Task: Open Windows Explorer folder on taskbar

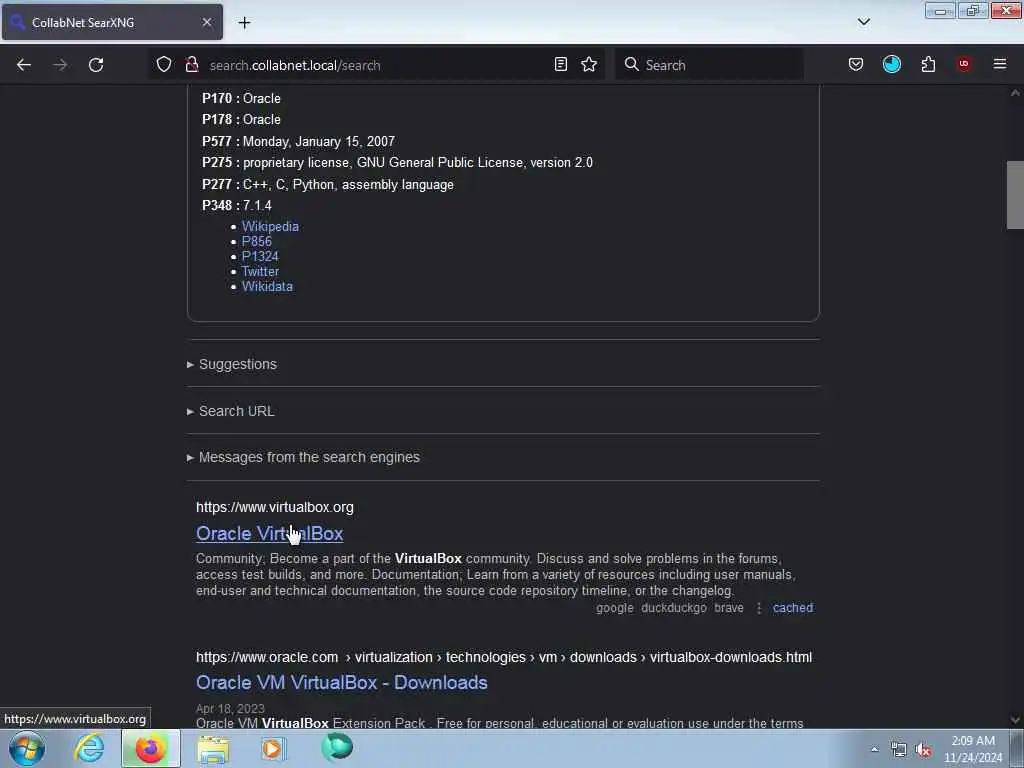Action: [213, 749]
